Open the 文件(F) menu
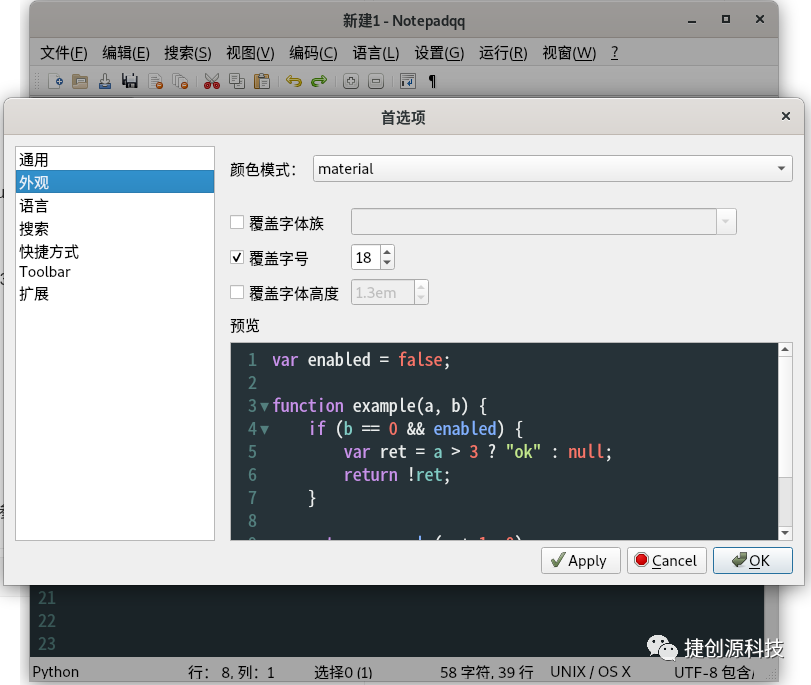The height and width of the screenshot is (685, 811). click(x=64, y=53)
